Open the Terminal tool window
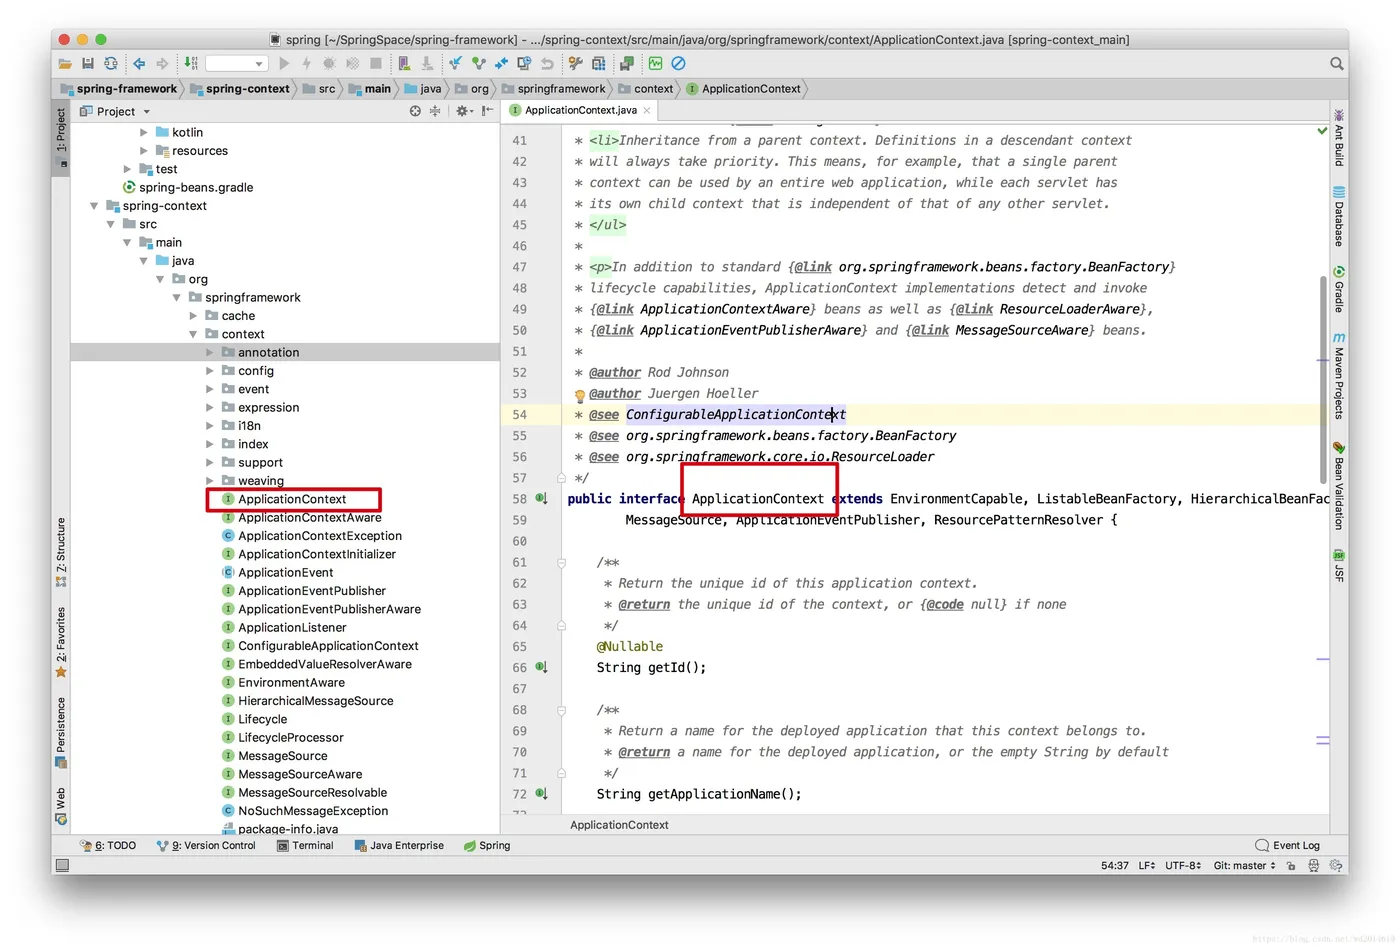The image size is (1400, 948). click(305, 846)
